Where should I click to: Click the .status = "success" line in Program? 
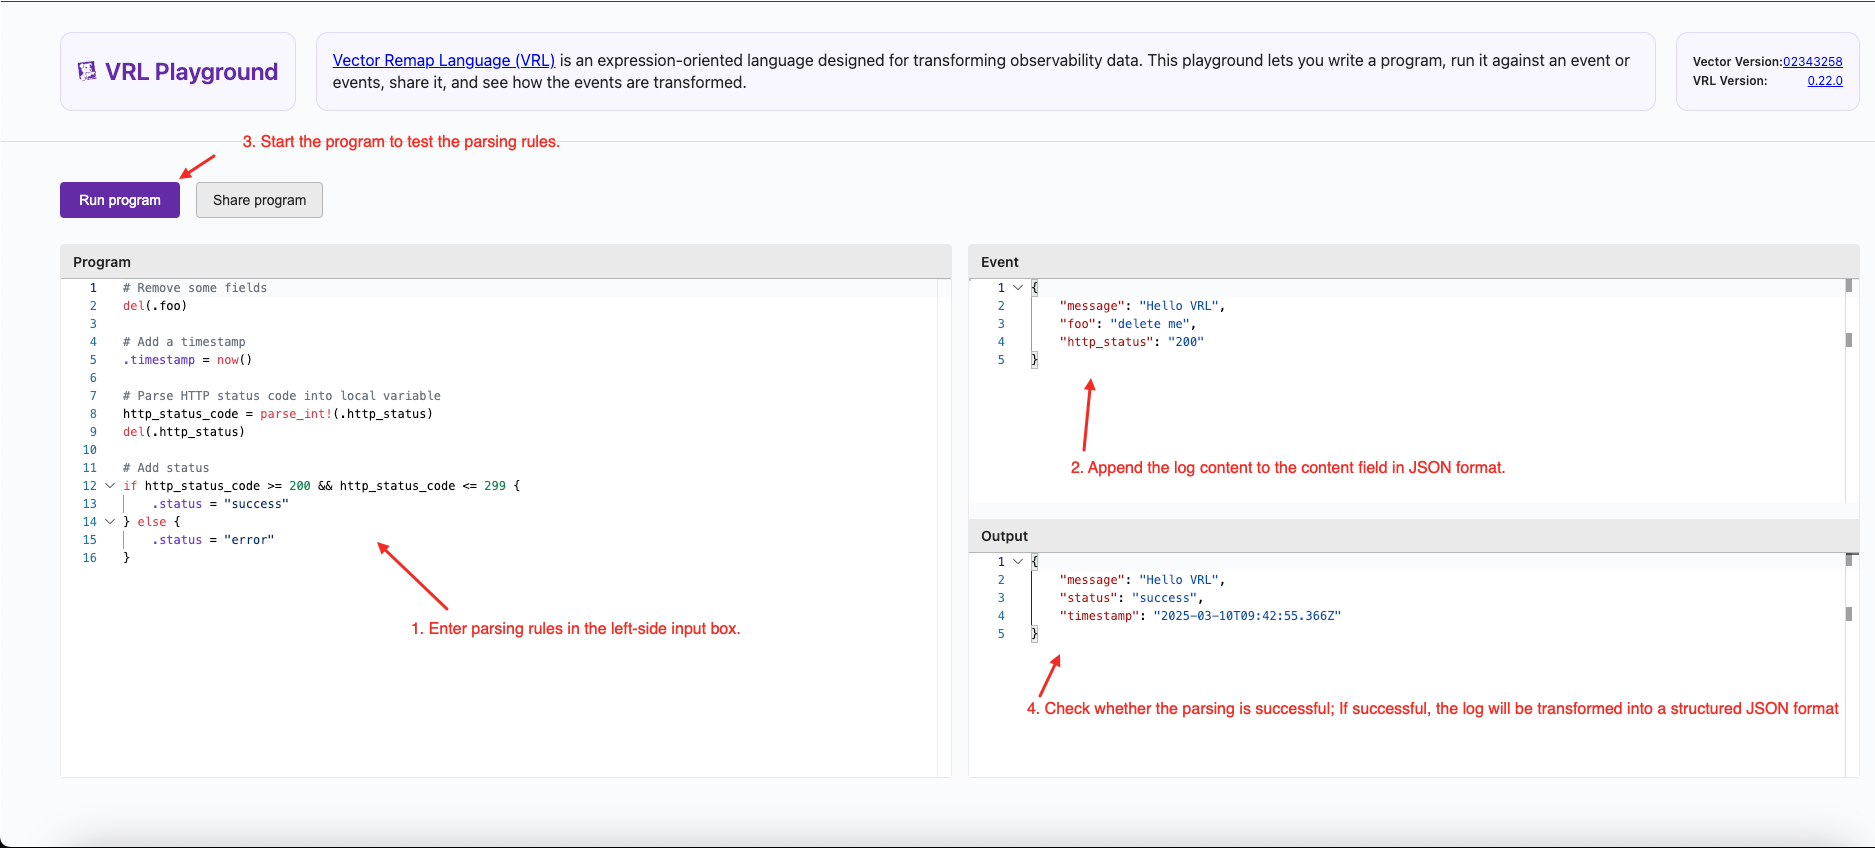pos(220,504)
